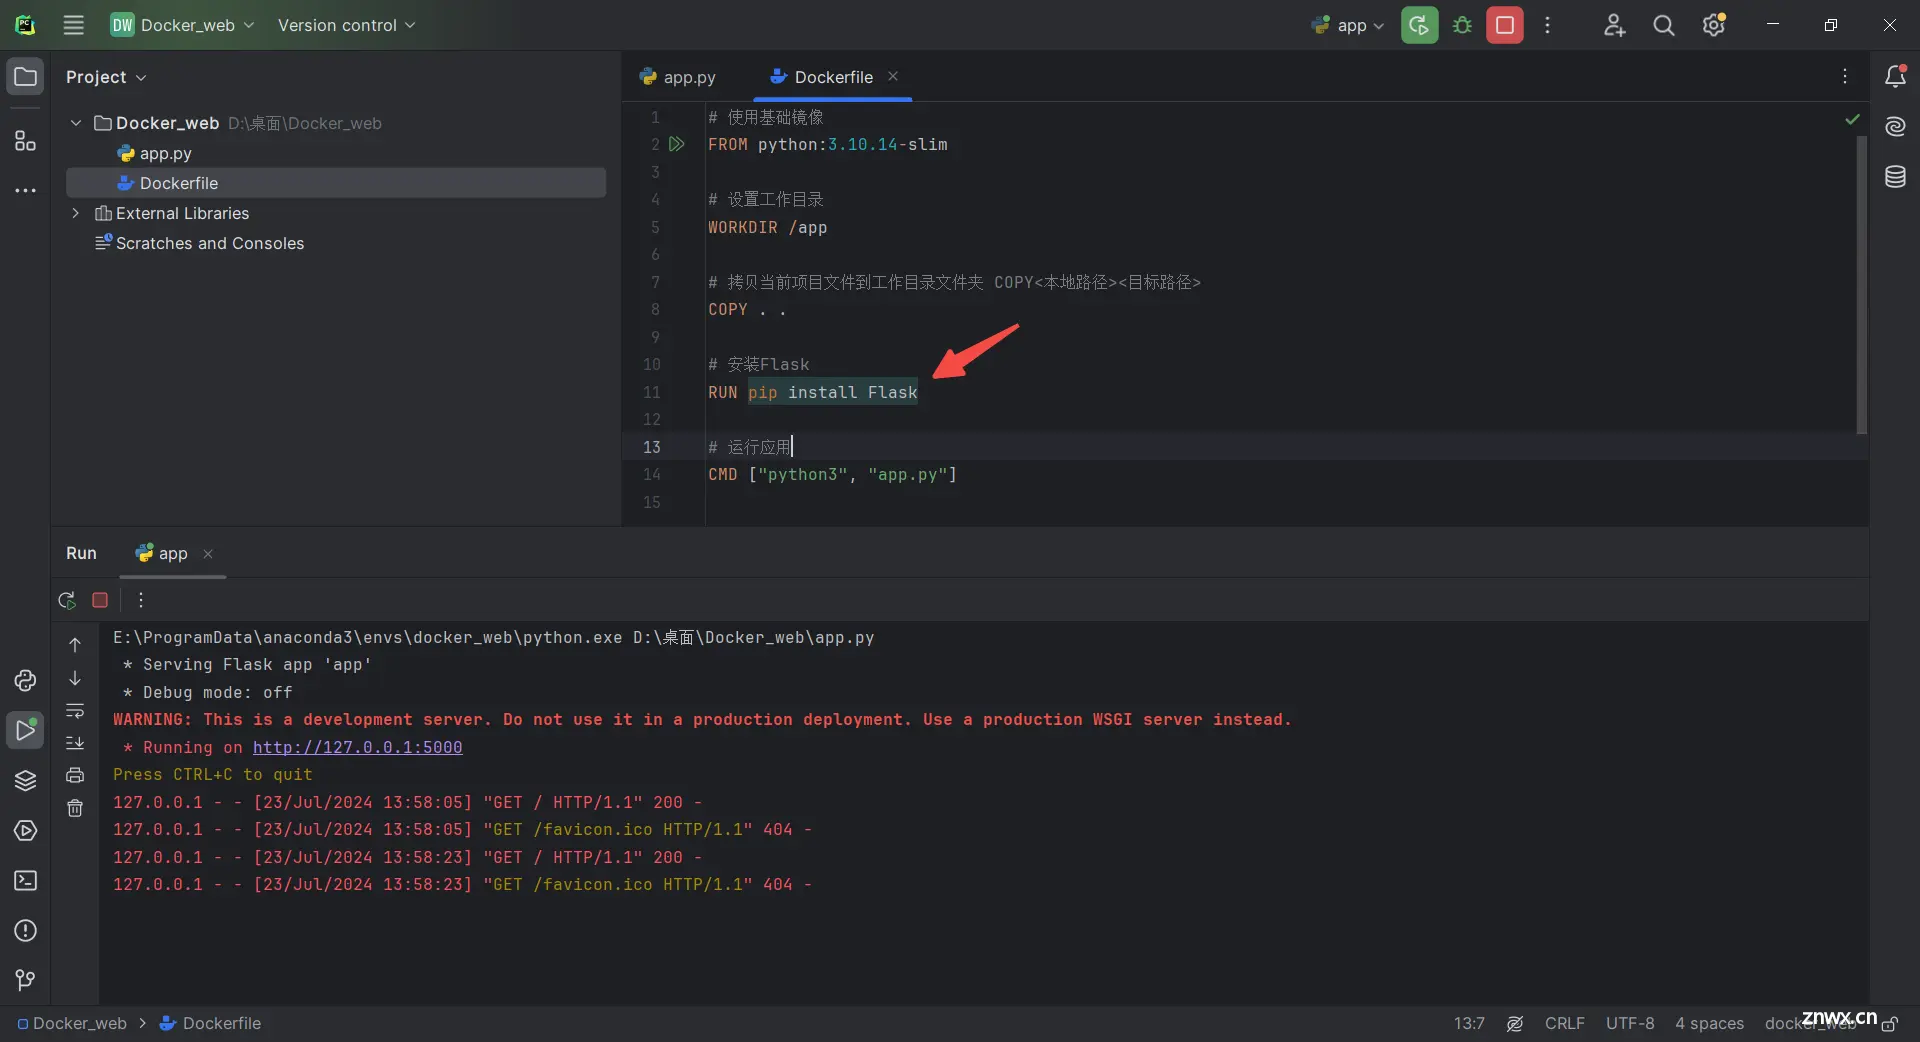Open the Project tool window icon
The width and height of the screenshot is (1920, 1042).
[25, 76]
